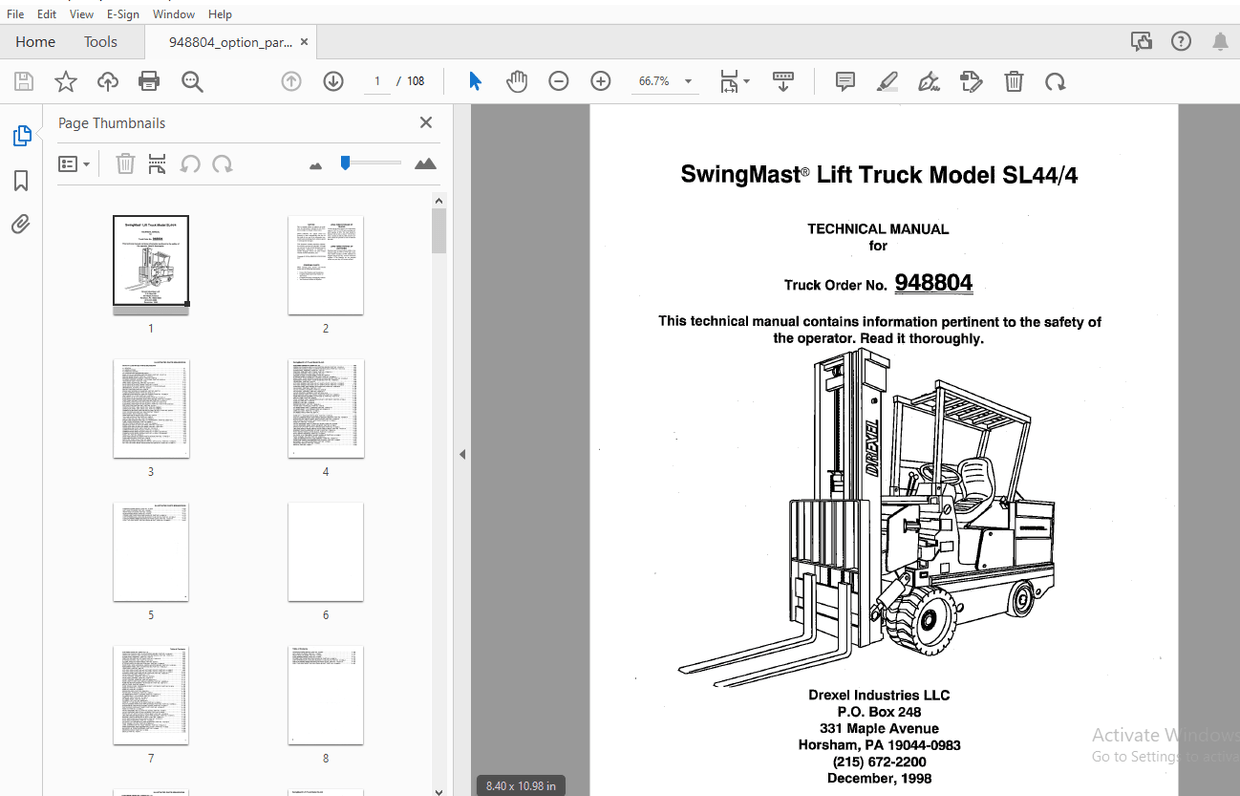This screenshot has height=796, width=1240.
Task: Open the Attachments sidebar panel
Action: (21, 224)
